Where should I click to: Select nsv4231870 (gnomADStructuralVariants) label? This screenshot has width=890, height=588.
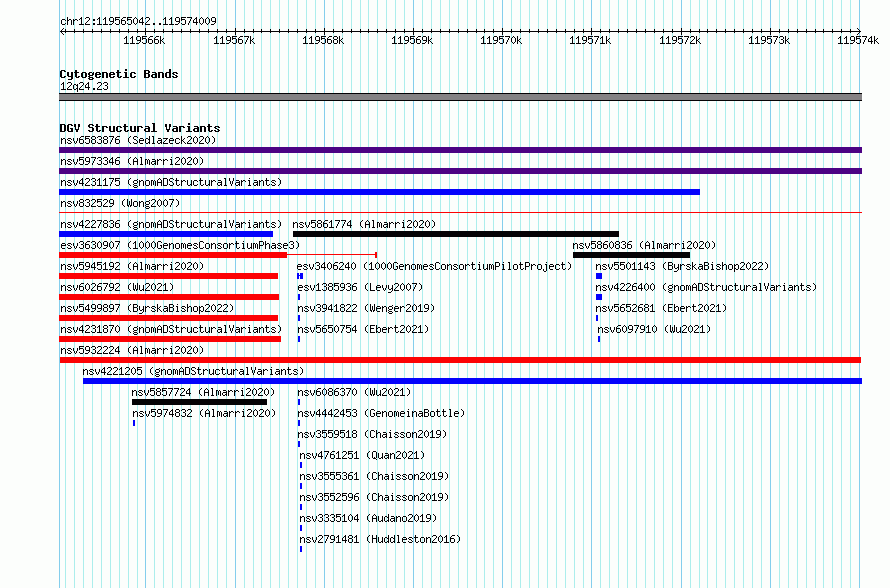coord(171,329)
